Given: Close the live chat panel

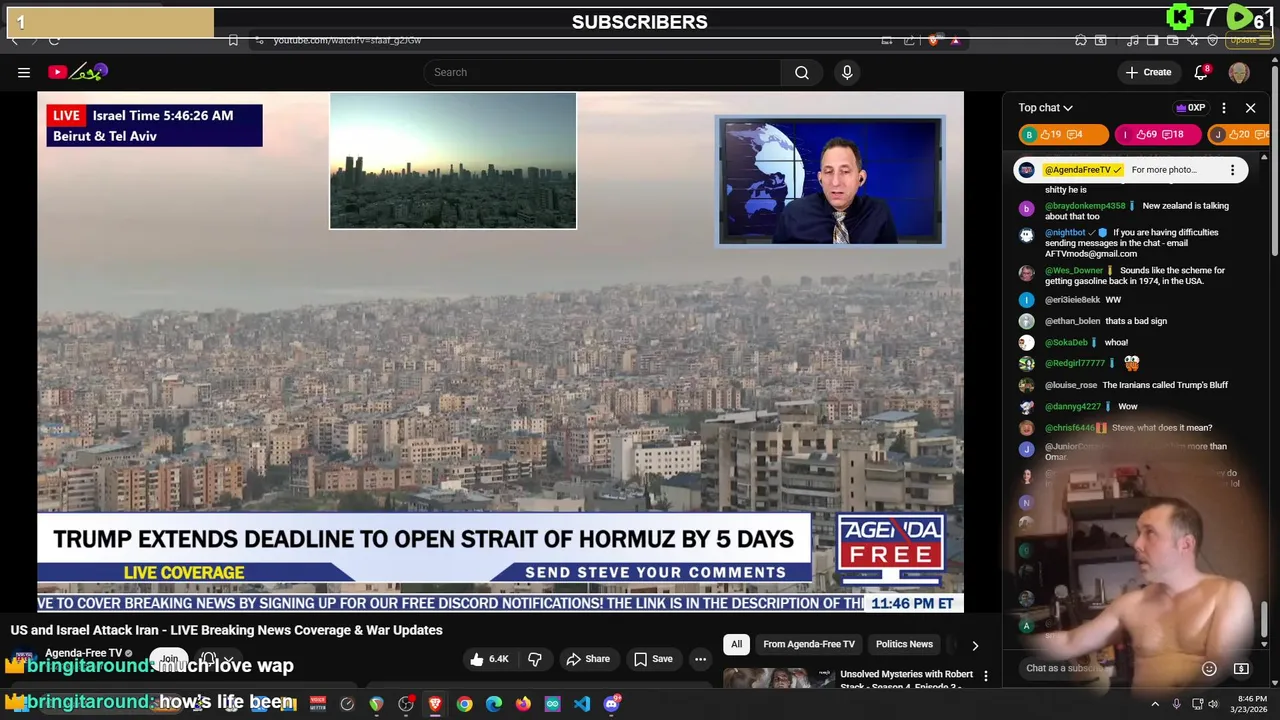Looking at the screenshot, I should 1250,108.
